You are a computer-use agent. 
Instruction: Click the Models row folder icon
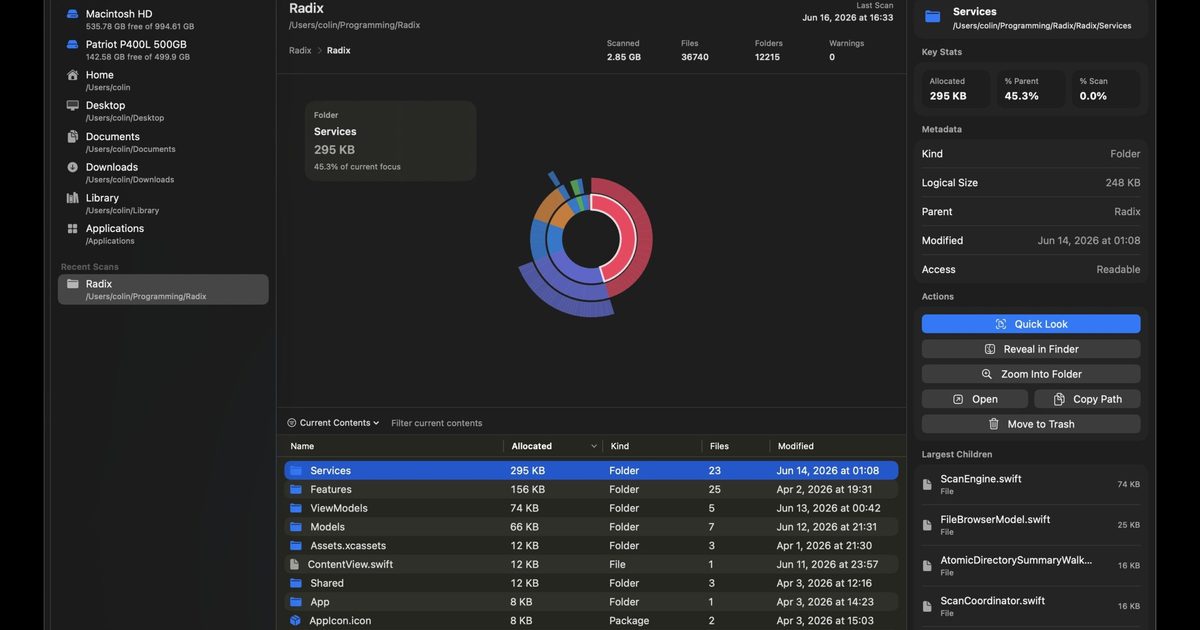296,527
